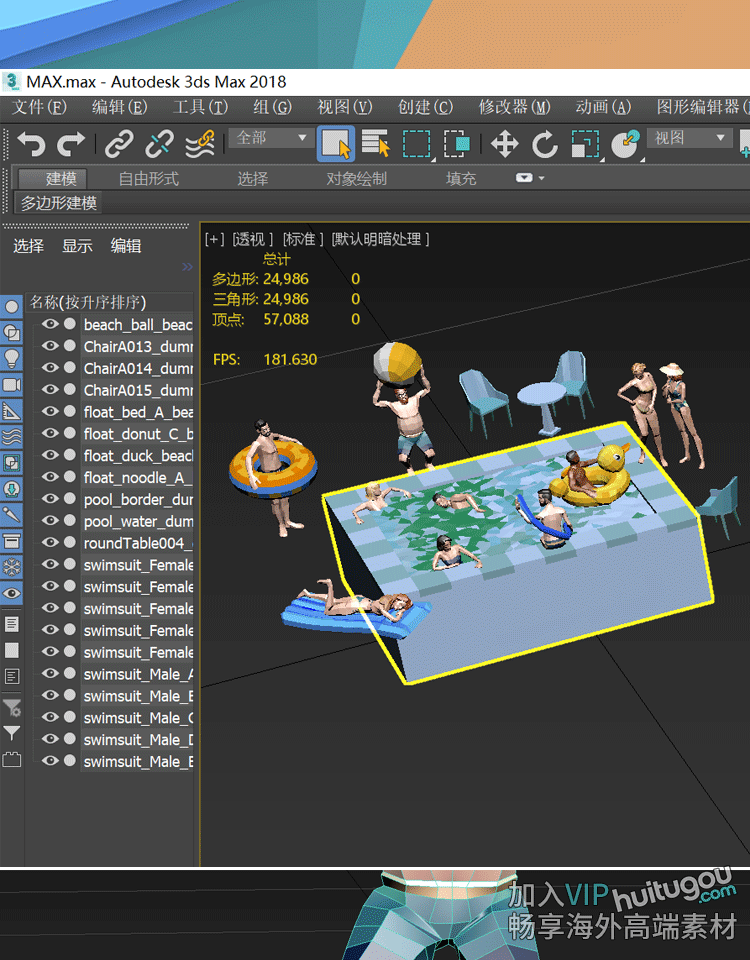Toggle the display cameras filter in explorer
Screen dimensions: 750x960
pyautogui.click(x=12, y=385)
